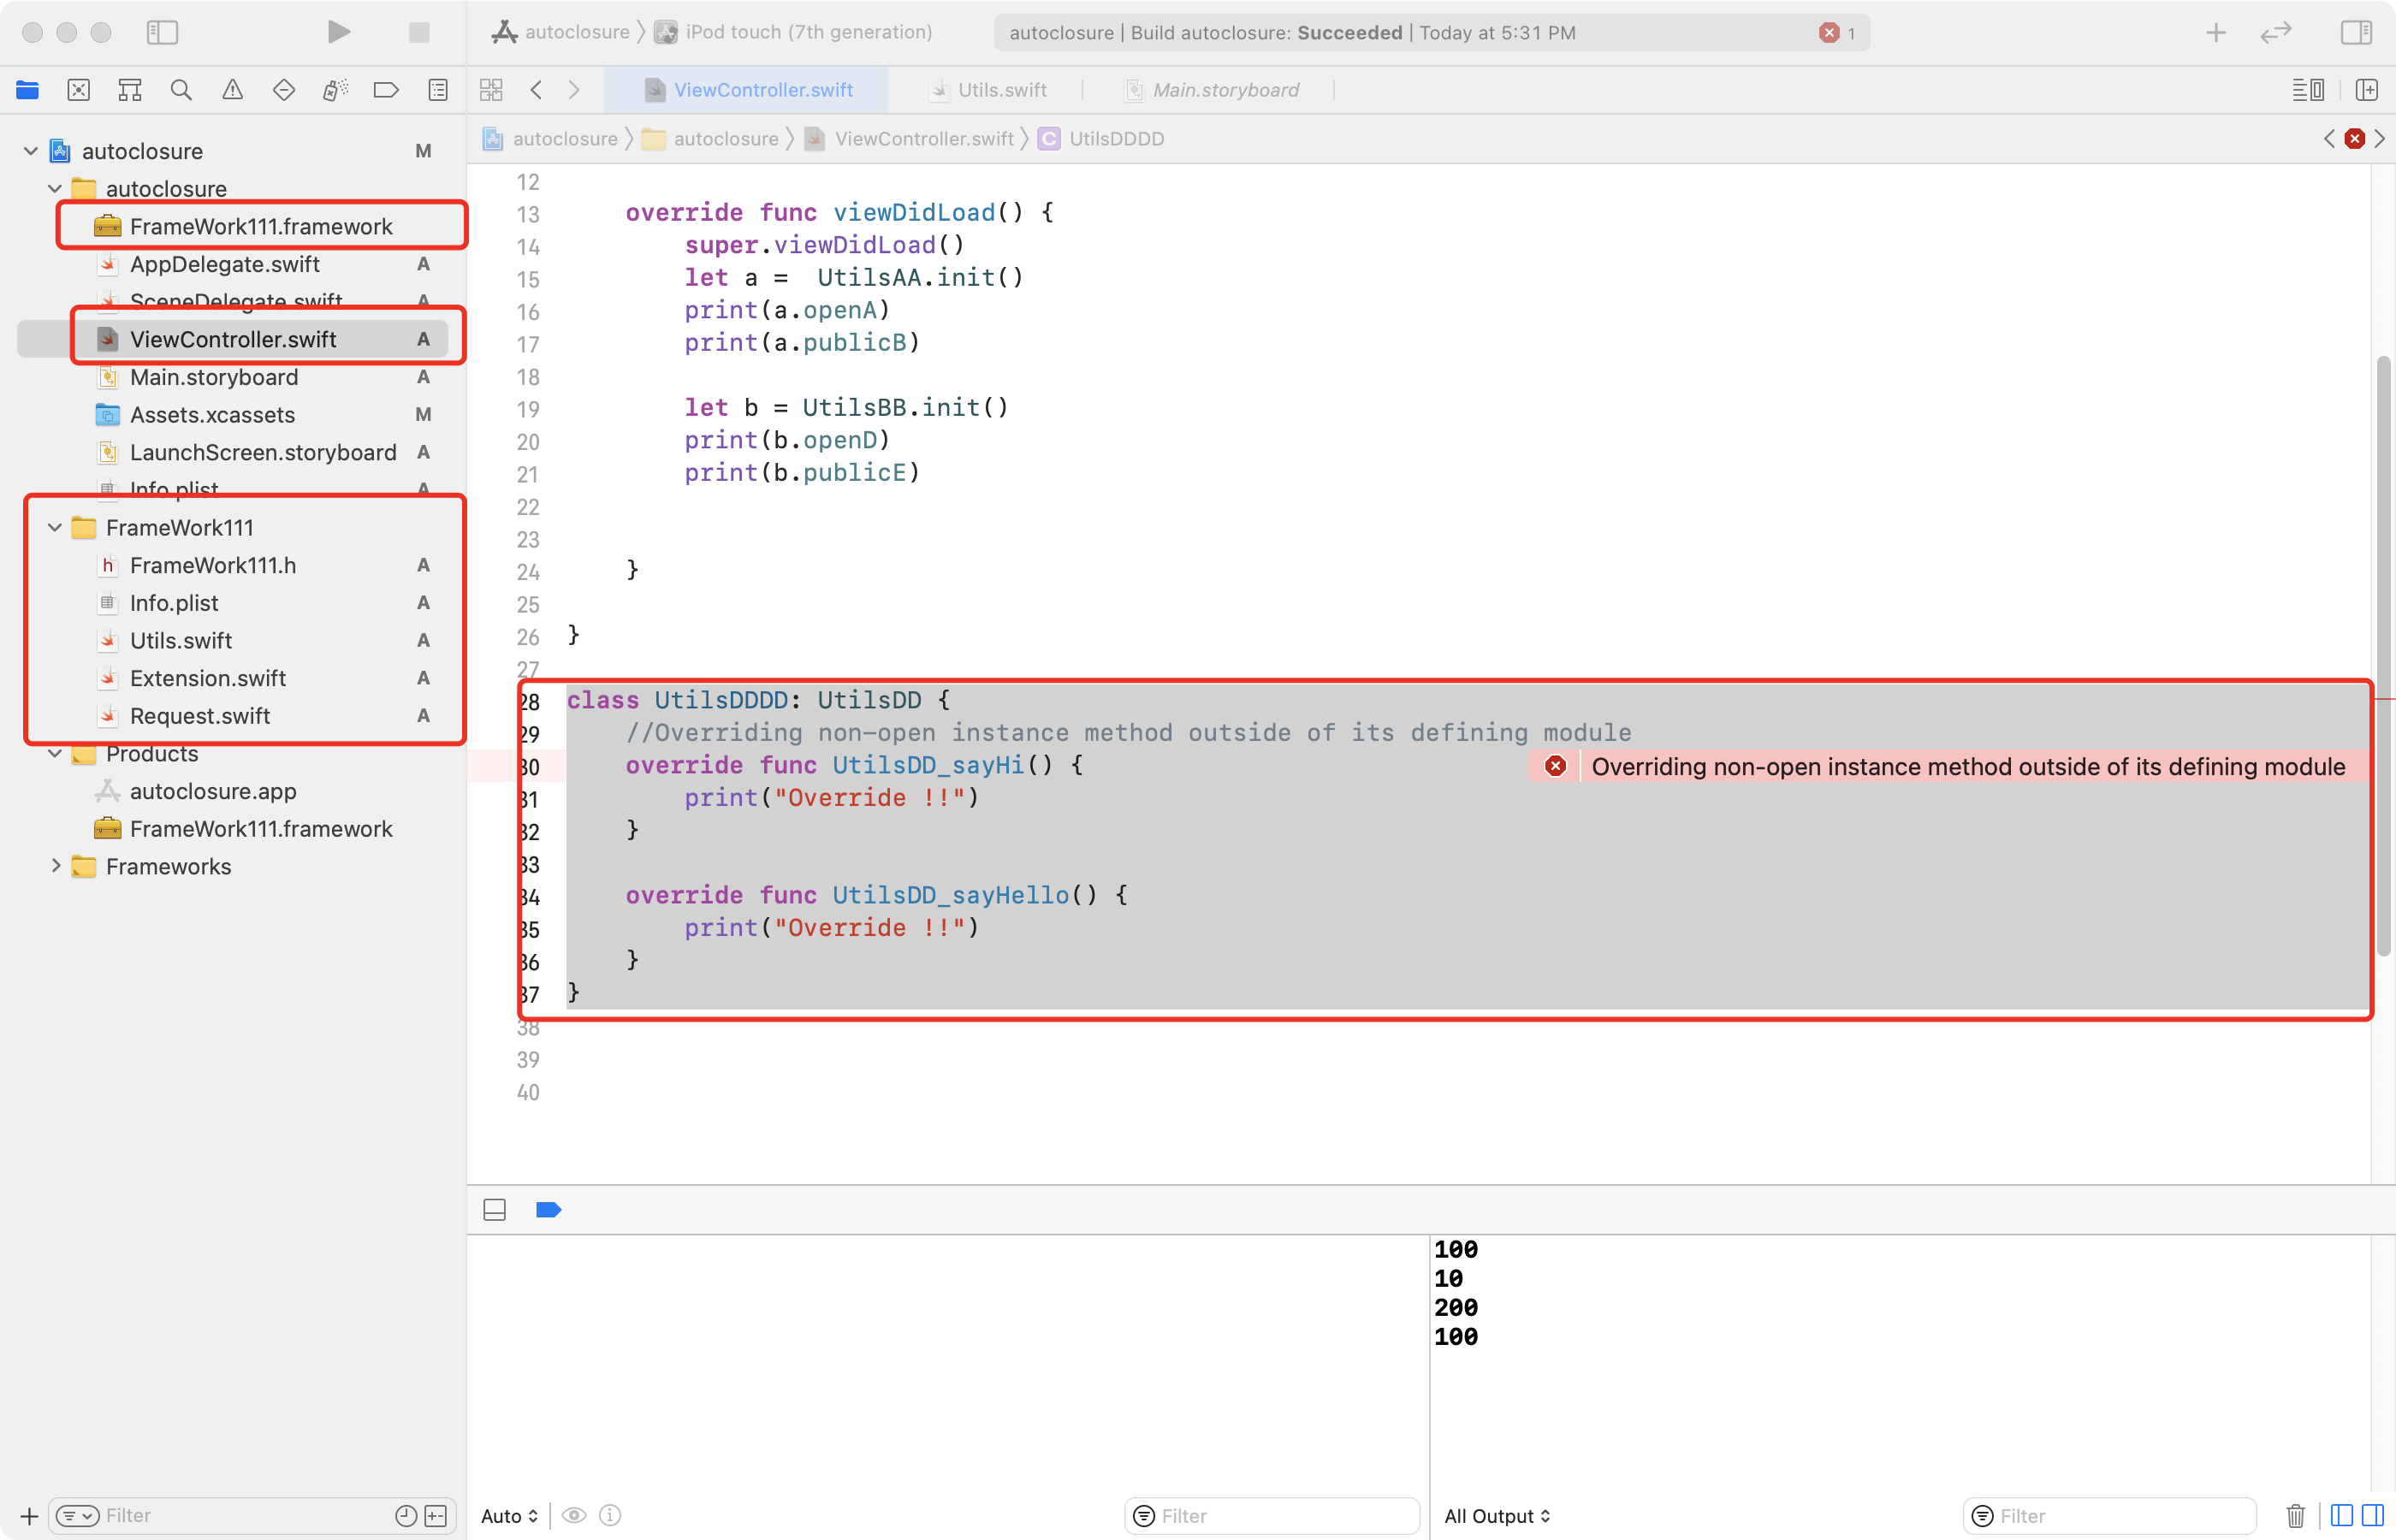2396x1540 pixels.
Task: Click the add files button in navigator
Action: (27, 1513)
